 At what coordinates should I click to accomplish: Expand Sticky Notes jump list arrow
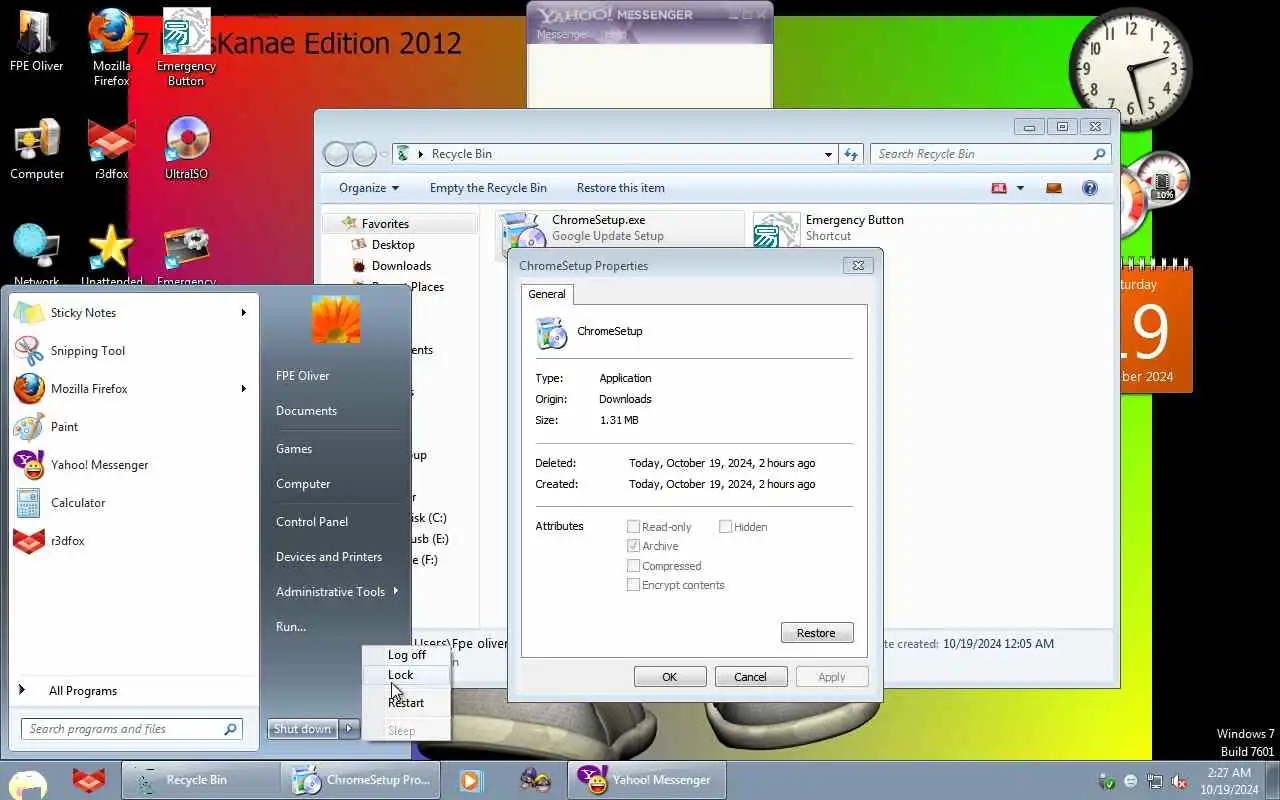coord(243,313)
